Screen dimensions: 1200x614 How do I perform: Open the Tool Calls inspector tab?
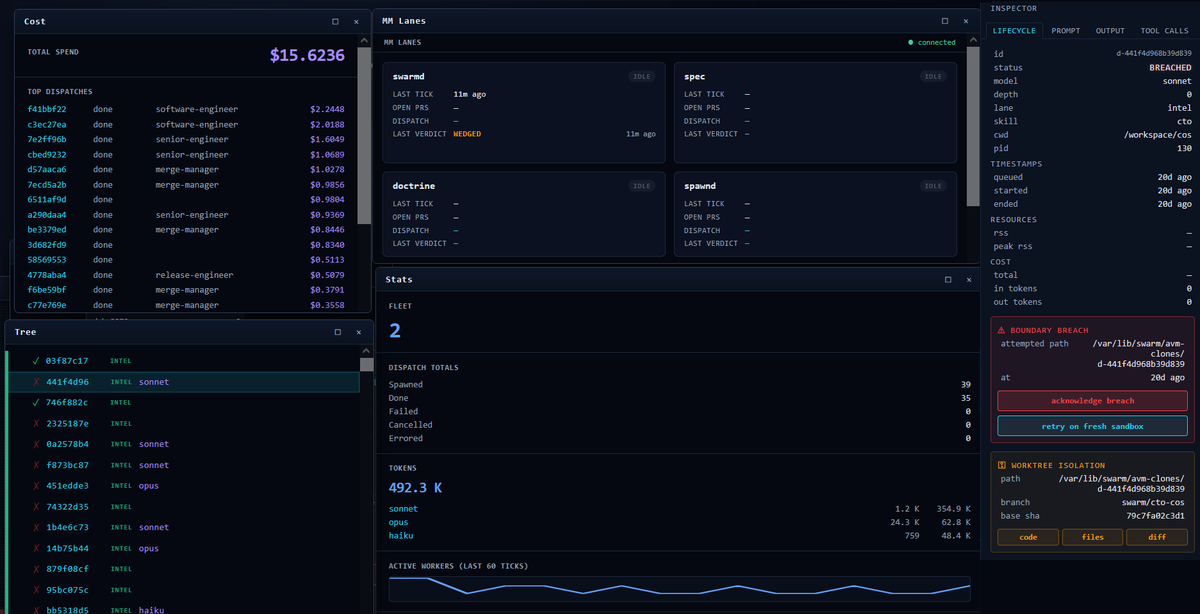1164,31
